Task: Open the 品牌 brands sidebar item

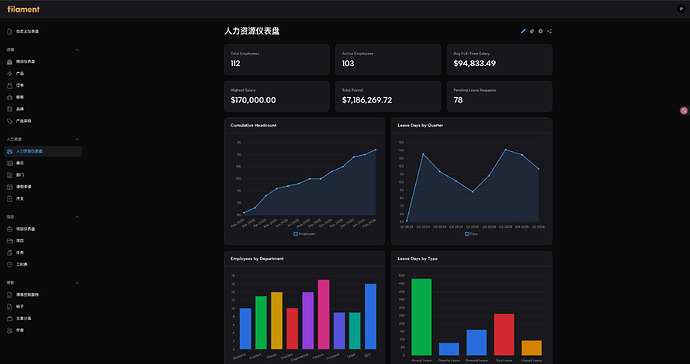Action: [43, 109]
